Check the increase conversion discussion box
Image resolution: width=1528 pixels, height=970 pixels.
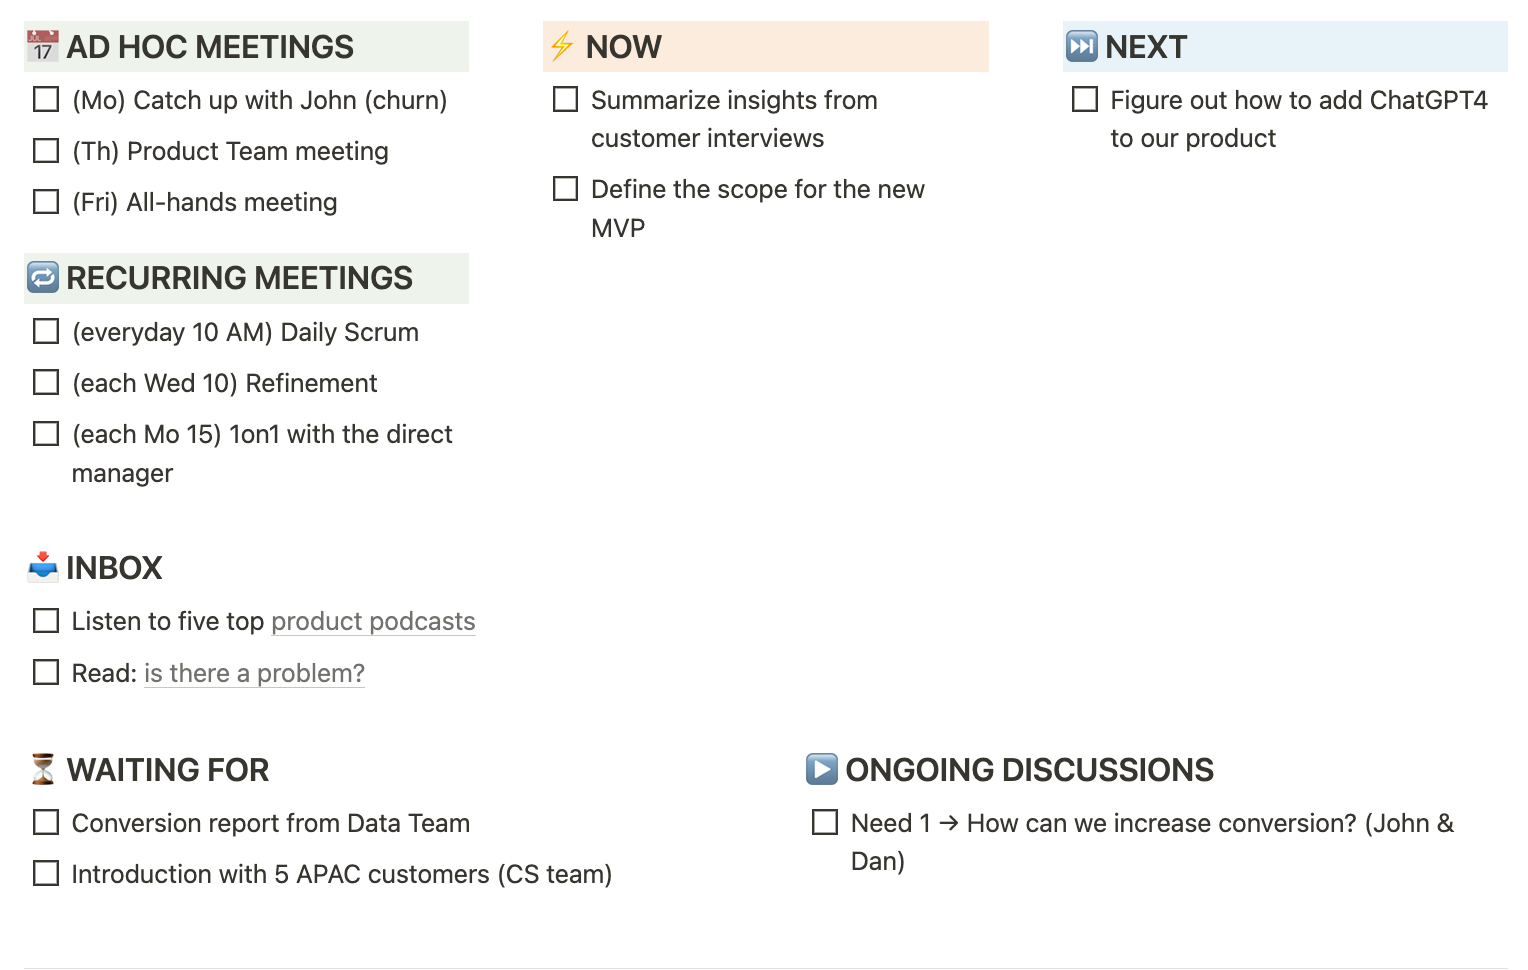tap(825, 822)
